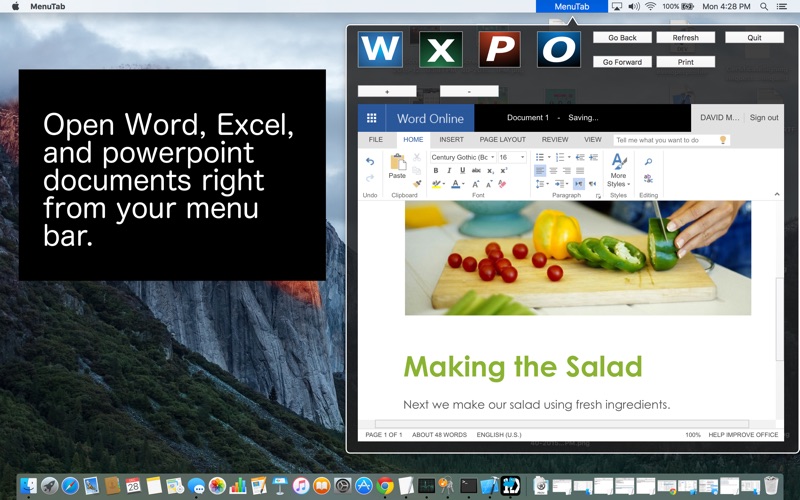The image size is (800, 500).
Task: Expand the More Styles gallery
Action: click(618, 170)
